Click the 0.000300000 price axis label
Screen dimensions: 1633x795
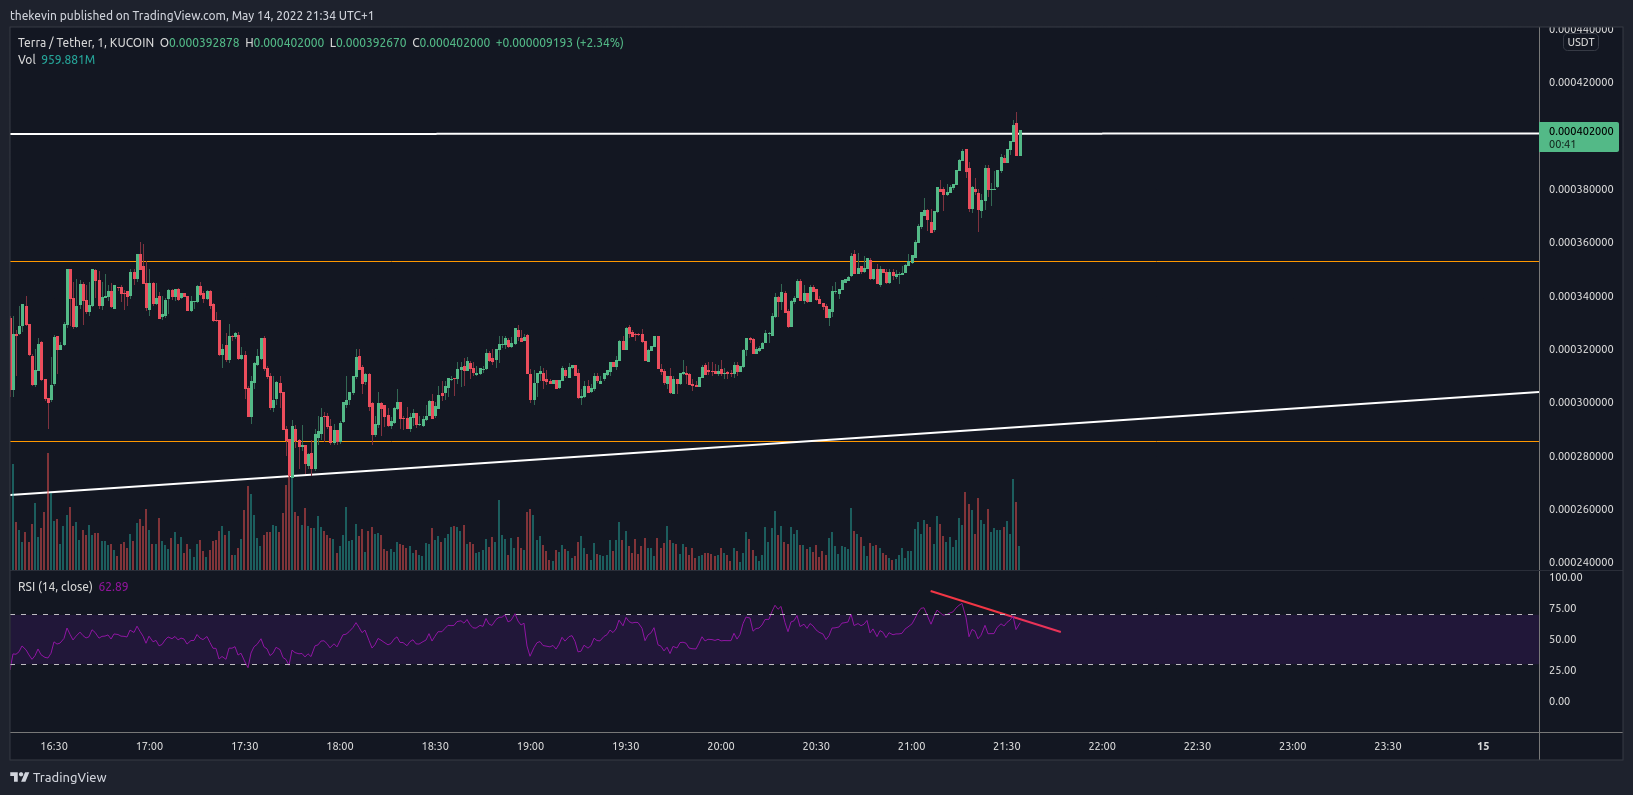coord(1581,402)
